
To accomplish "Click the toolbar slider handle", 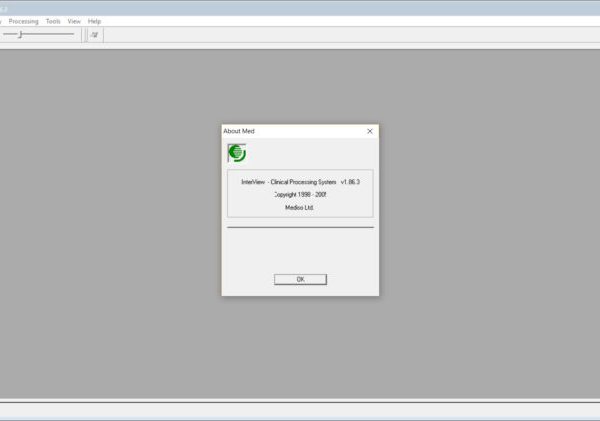I will click(20, 35).
